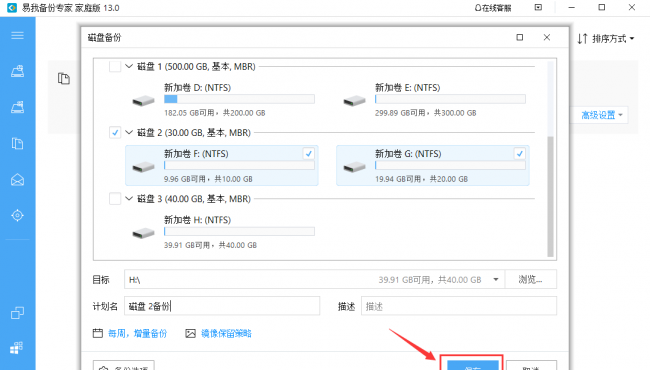Click the E: volume usage bar
The image size is (650, 370).
(x=450, y=99)
